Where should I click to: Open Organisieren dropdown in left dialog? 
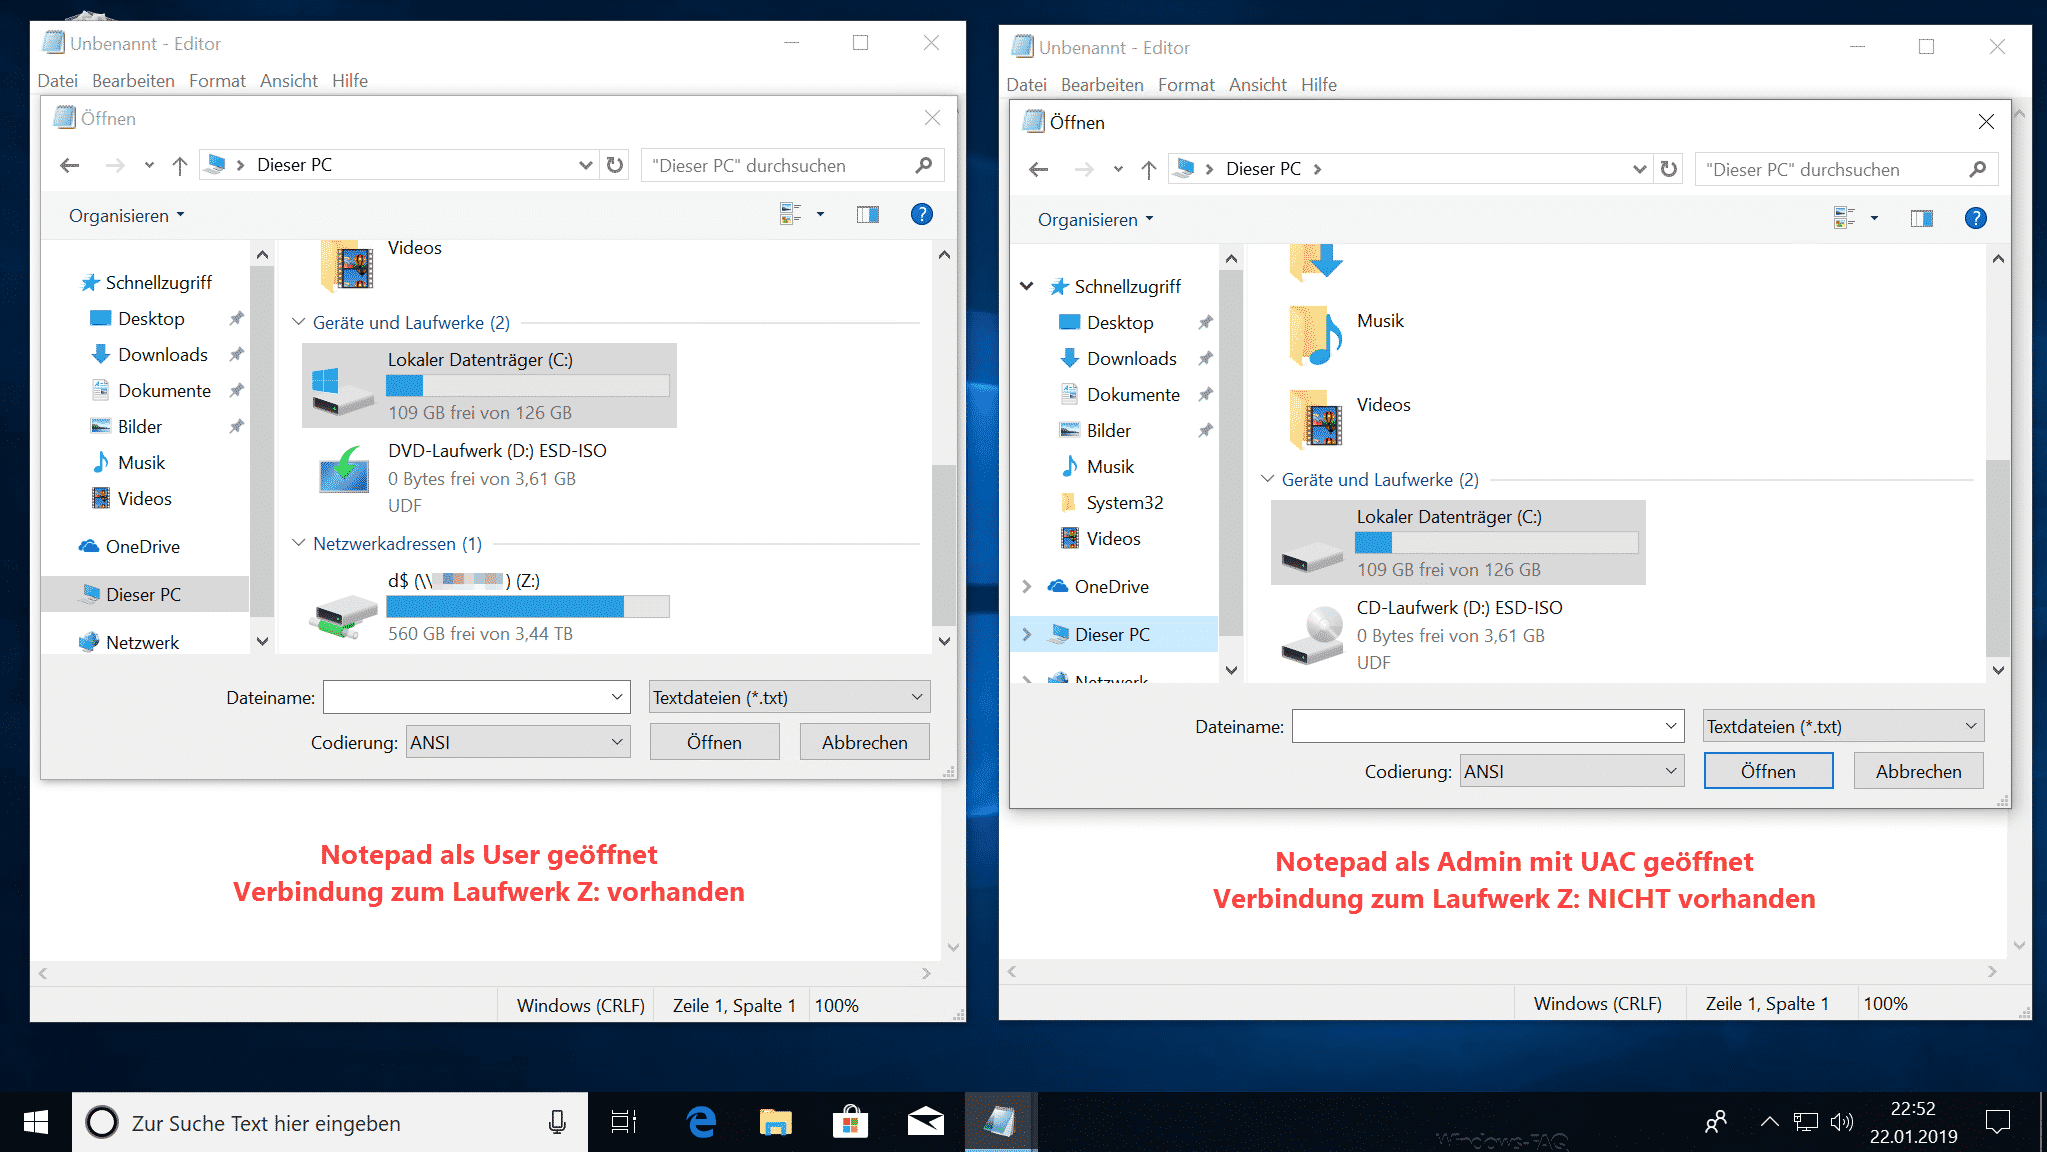[126, 216]
